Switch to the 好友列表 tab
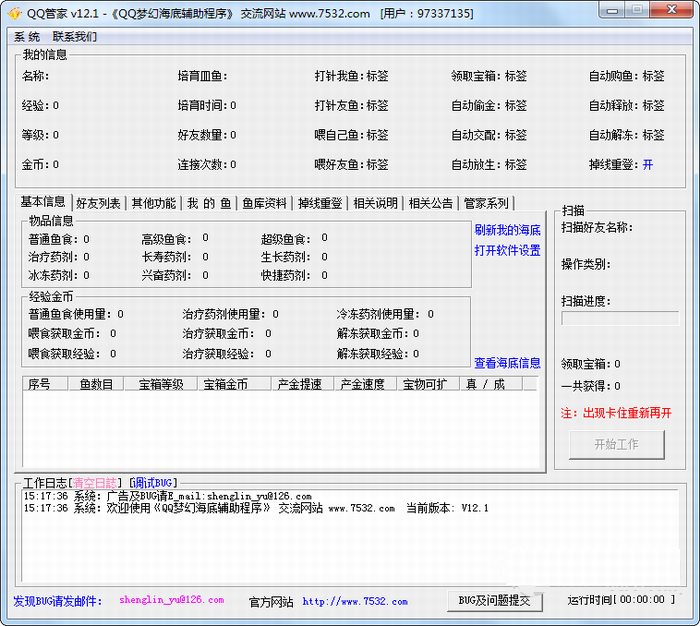 98,204
